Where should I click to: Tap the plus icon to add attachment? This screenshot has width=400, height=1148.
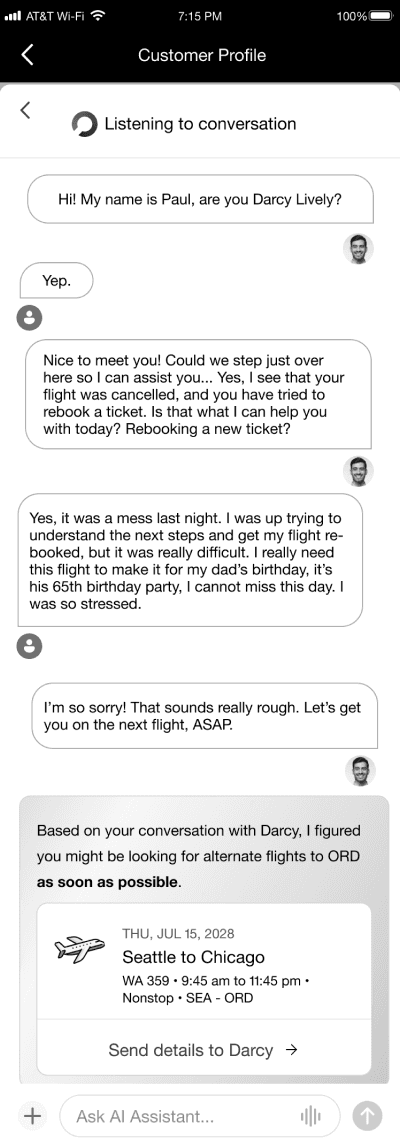point(33,1116)
